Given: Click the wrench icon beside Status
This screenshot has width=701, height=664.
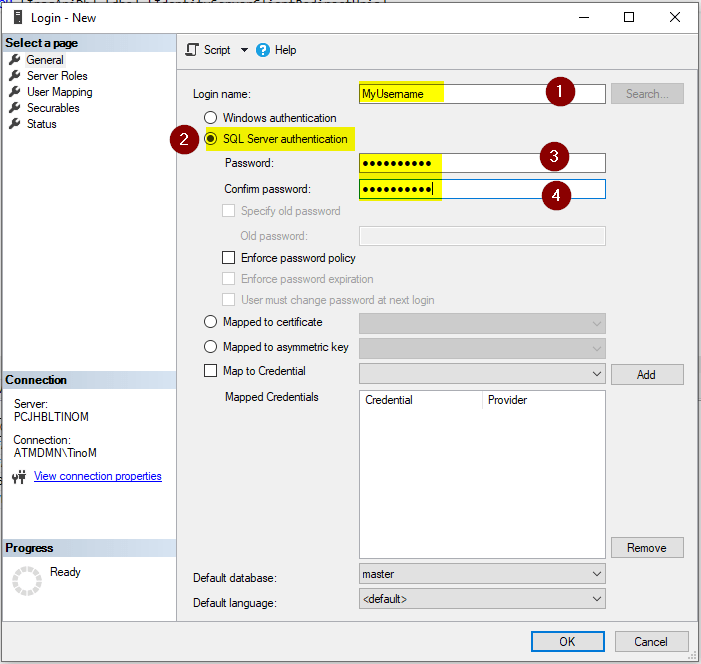Looking at the screenshot, I should point(15,124).
